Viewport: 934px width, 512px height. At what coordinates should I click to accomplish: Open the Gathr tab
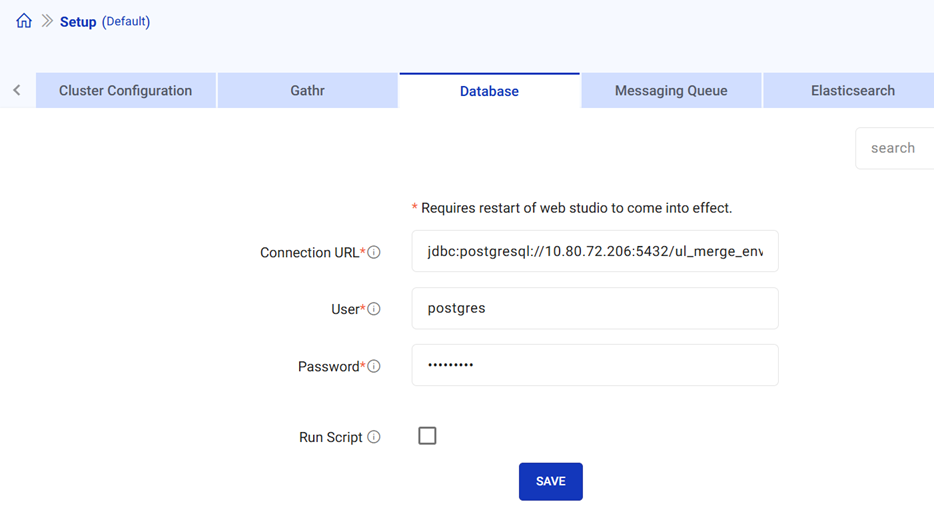[x=307, y=90]
